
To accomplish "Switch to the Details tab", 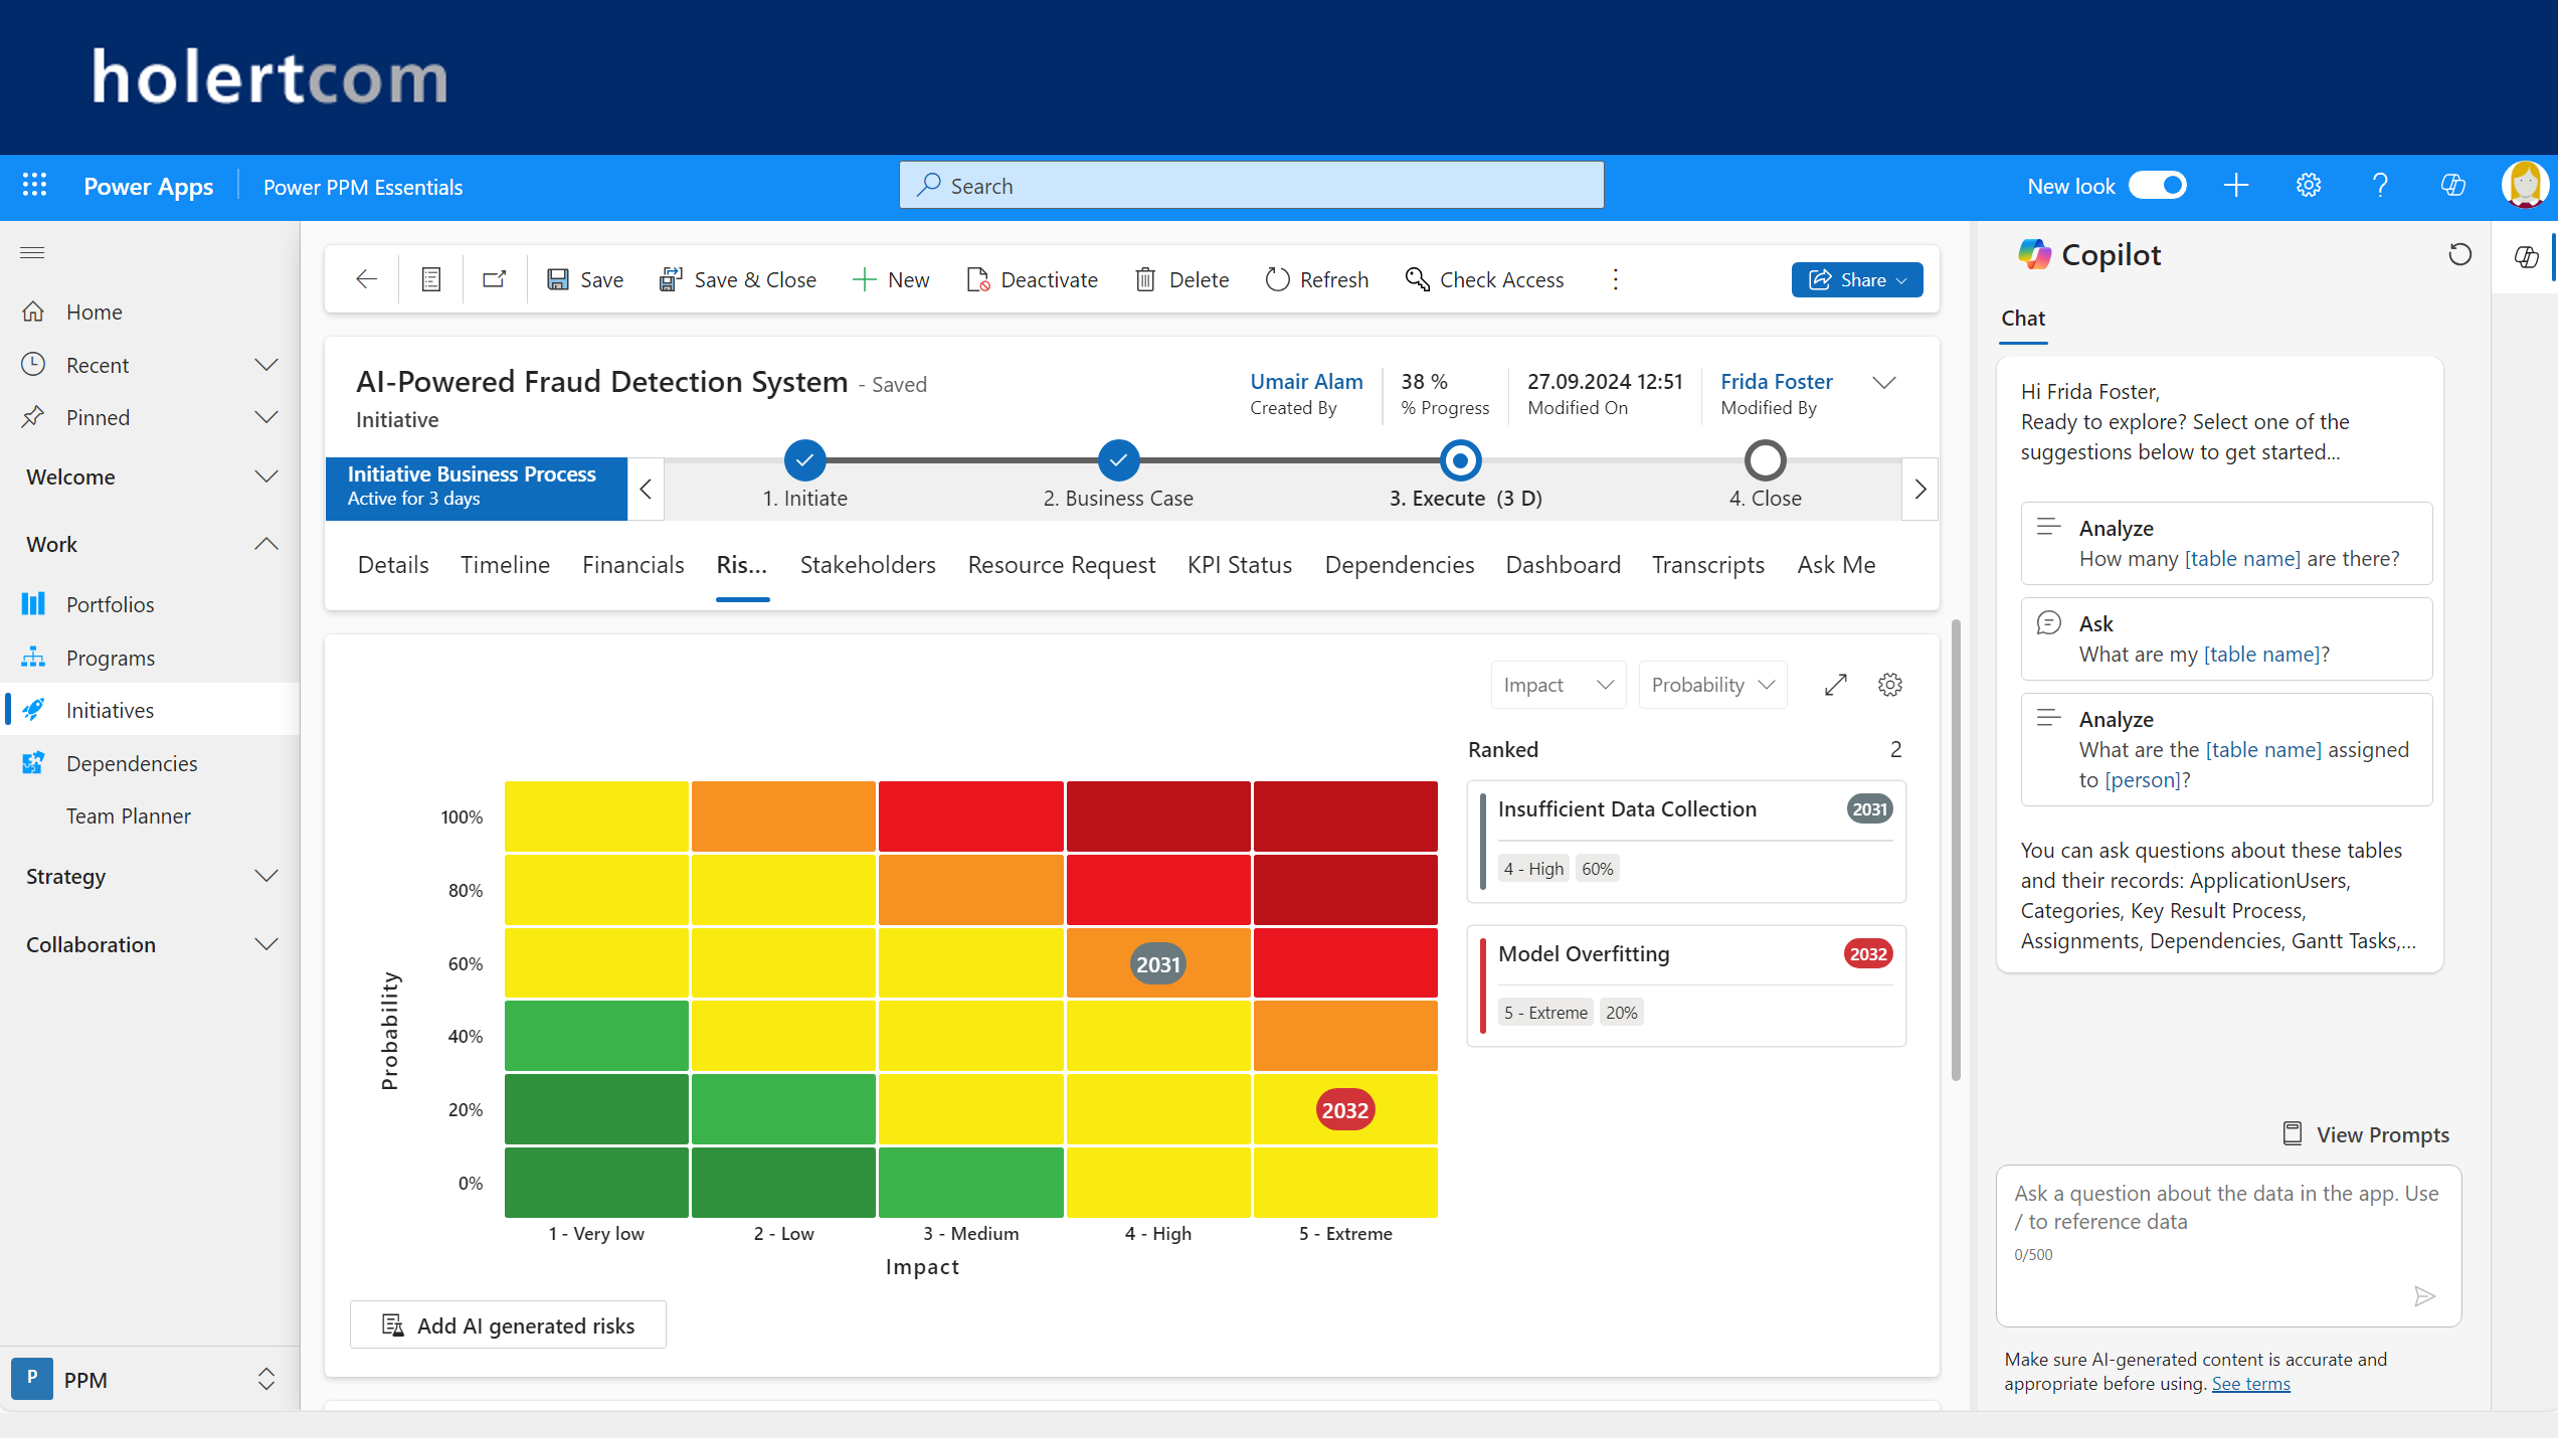I will coord(393,565).
